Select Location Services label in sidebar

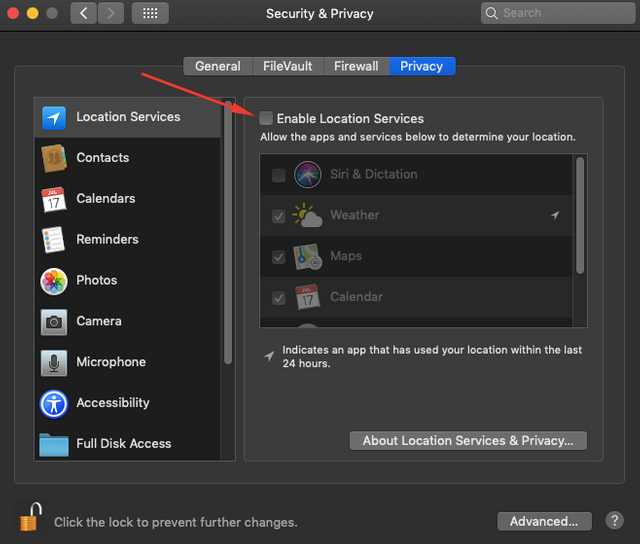(128, 117)
